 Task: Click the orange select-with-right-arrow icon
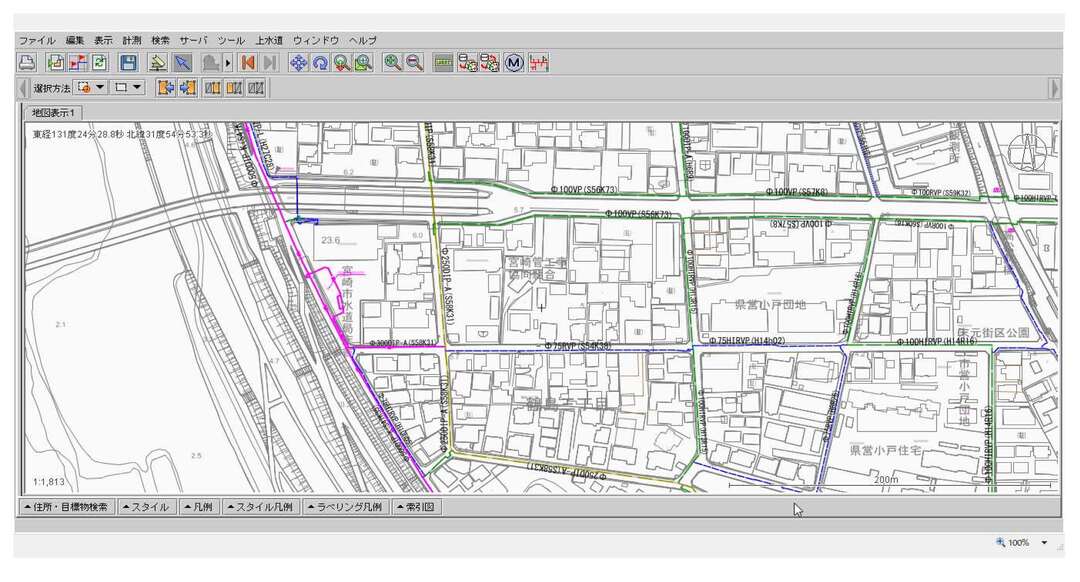coord(187,87)
